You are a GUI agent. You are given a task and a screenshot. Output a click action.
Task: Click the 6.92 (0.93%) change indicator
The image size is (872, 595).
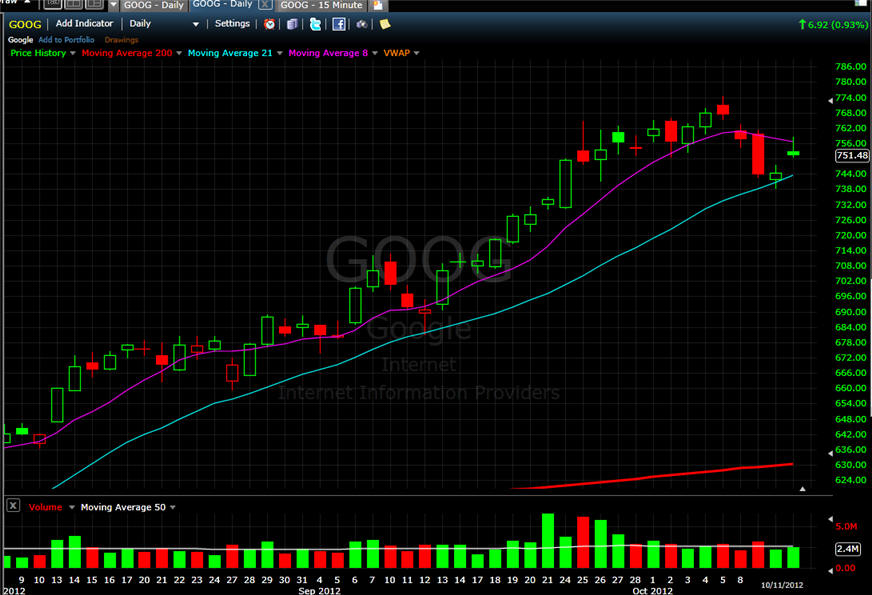pyautogui.click(x=833, y=25)
